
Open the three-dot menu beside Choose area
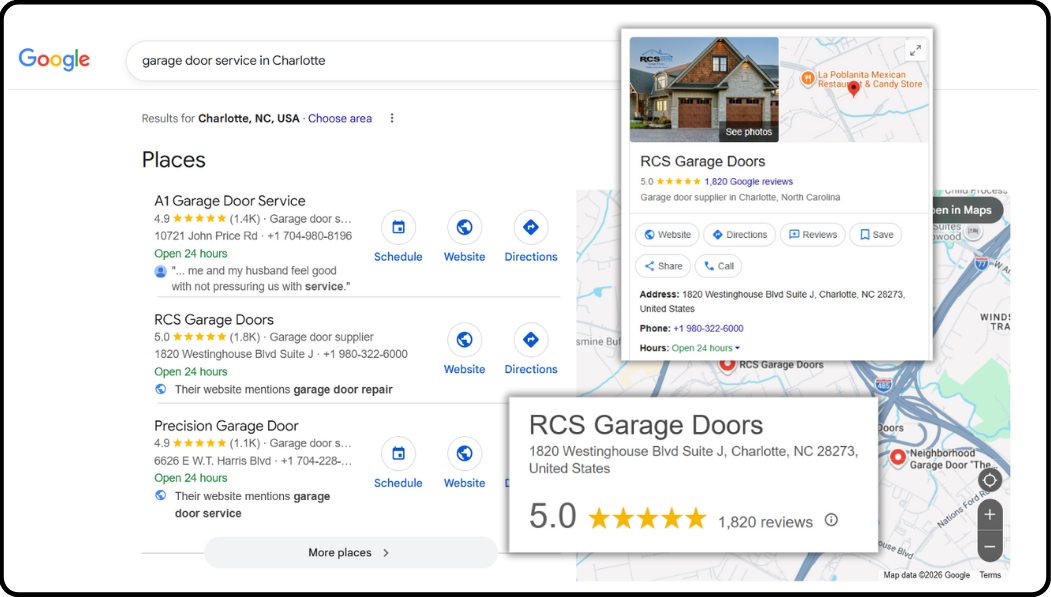(x=391, y=118)
